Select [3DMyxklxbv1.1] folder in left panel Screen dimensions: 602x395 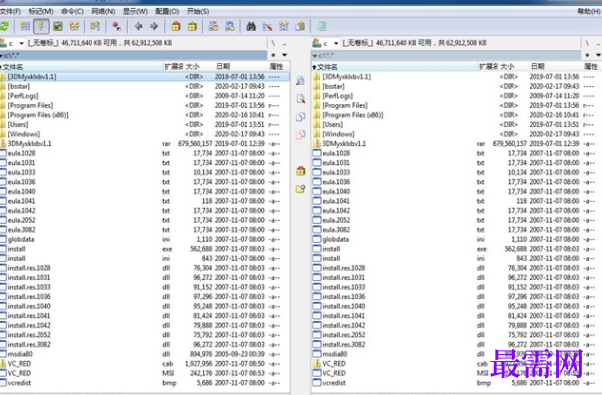click(x=145, y=76)
